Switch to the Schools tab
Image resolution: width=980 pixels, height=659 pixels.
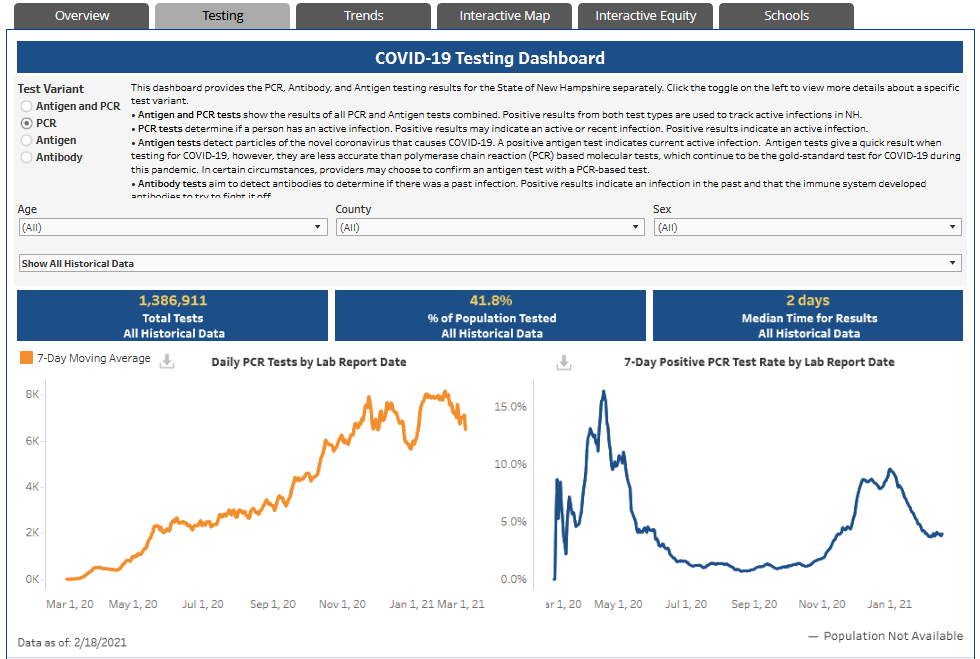coord(786,16)
